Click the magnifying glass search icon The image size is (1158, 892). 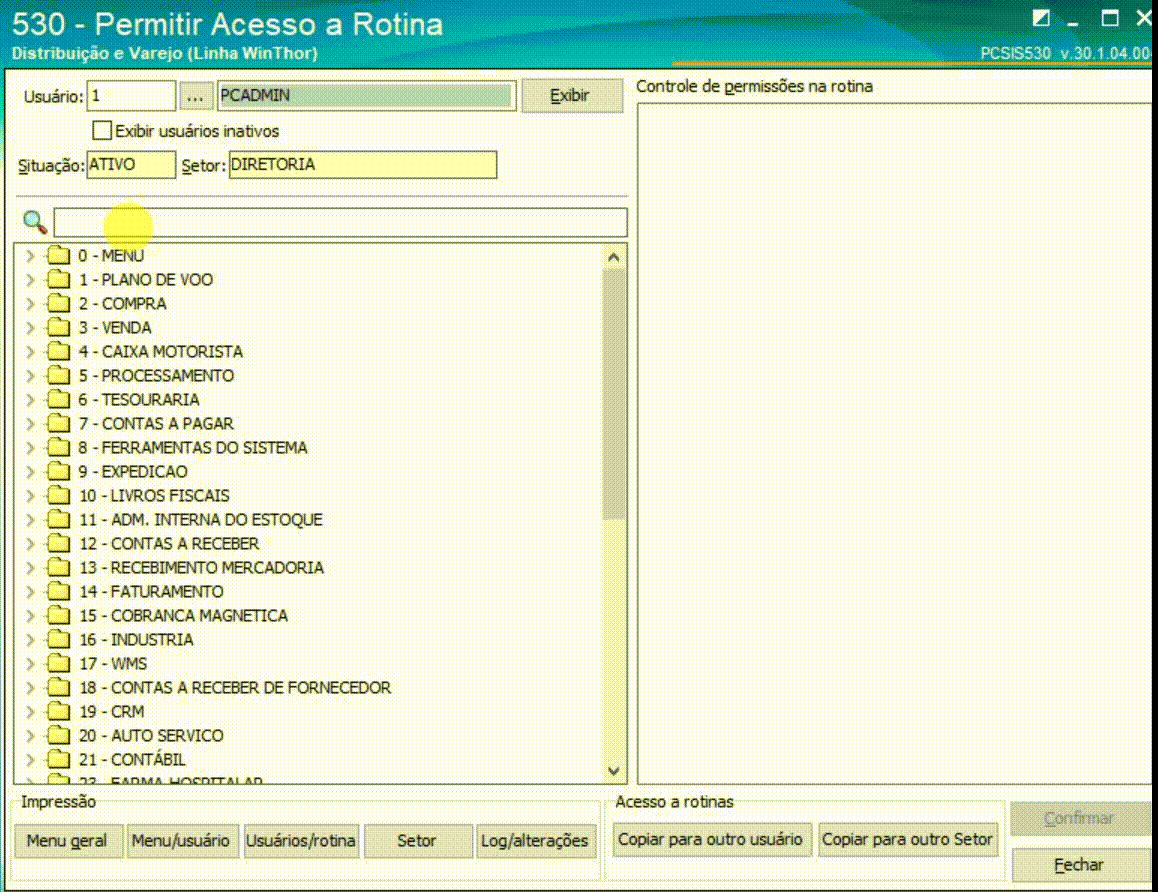(35, 222)
